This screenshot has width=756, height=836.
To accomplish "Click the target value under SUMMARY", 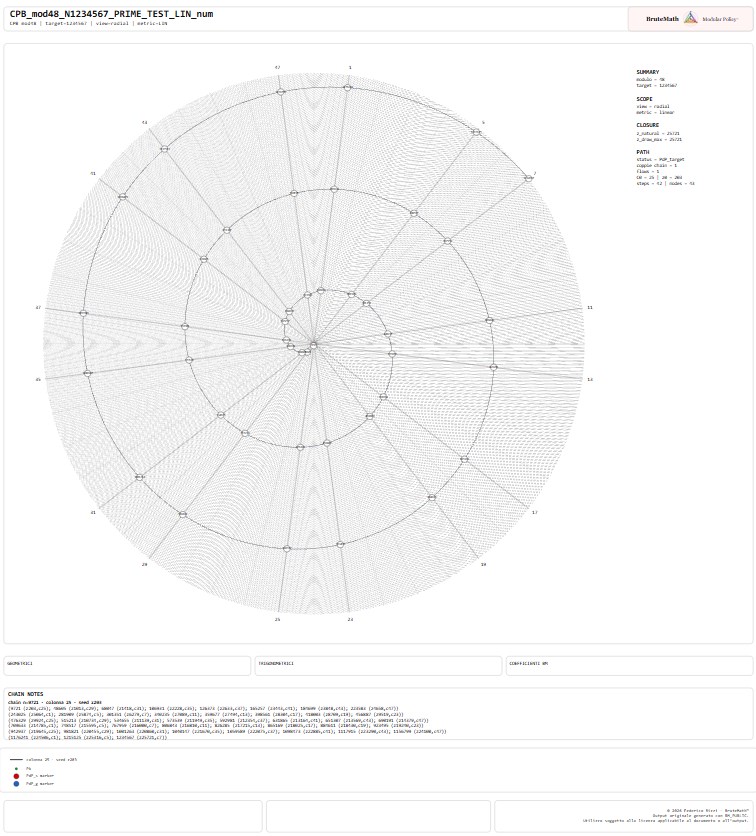I will pyautogui.click(x=656, y=85).
